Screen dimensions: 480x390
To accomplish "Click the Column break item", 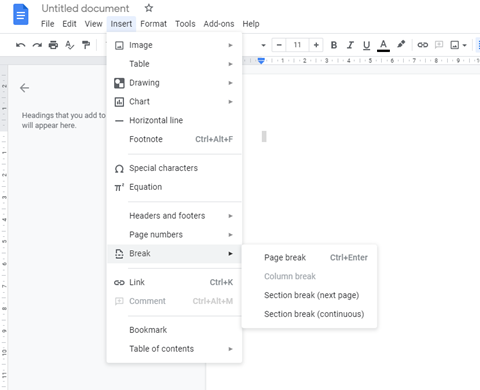I will point(309,276).
